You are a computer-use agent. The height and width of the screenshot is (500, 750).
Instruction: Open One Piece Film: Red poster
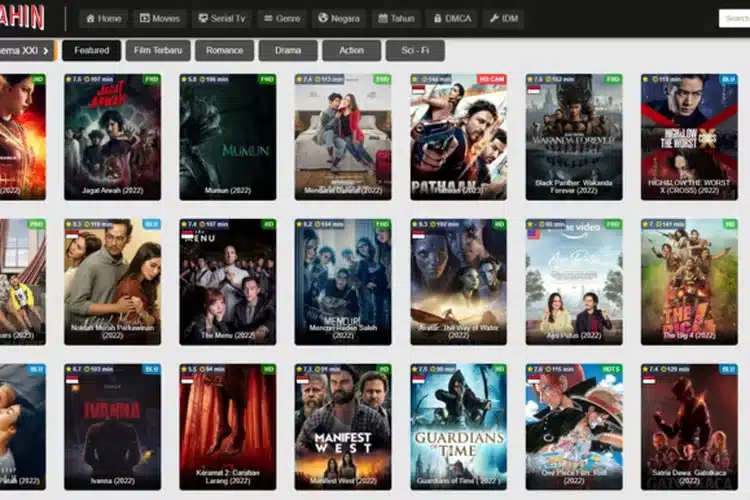574,427
